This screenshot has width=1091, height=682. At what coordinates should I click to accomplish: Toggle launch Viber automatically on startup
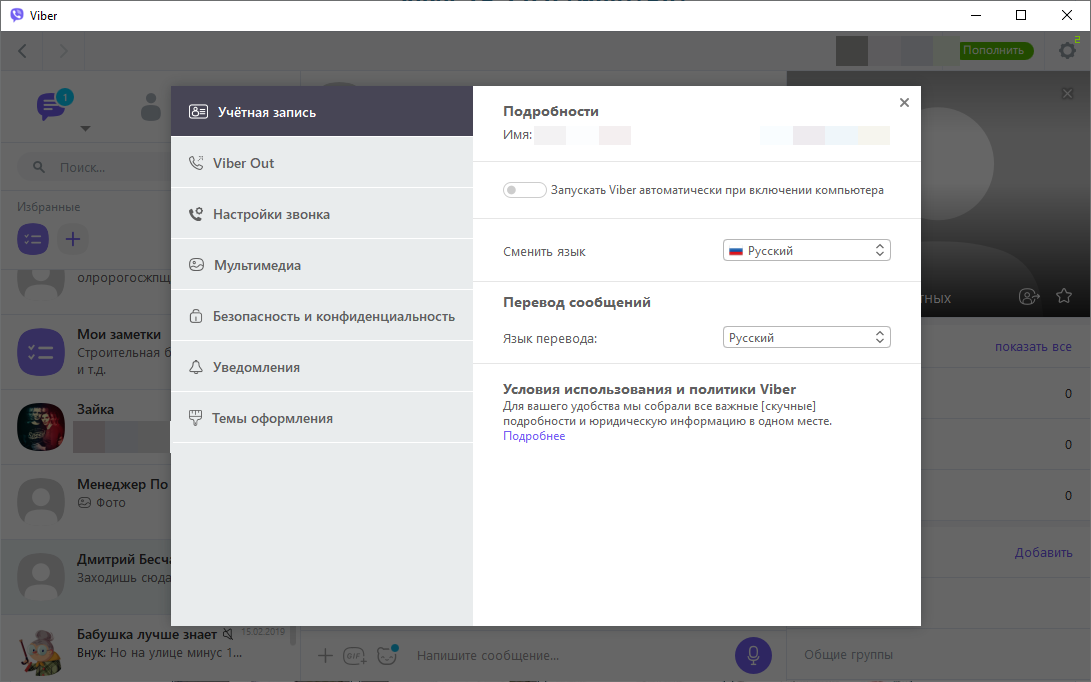(524, 190)
